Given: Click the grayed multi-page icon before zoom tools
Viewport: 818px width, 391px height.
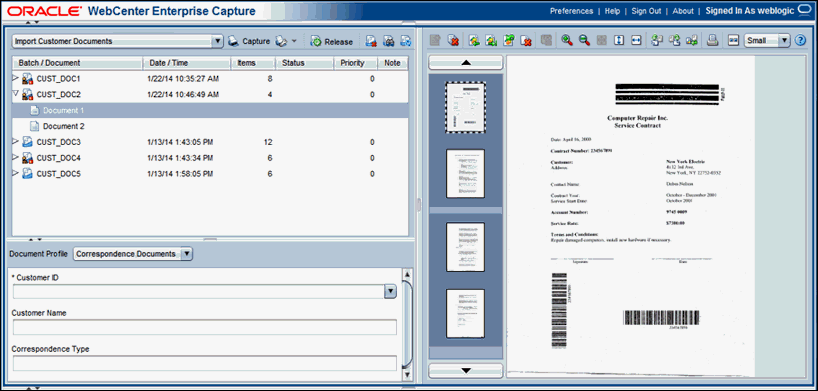Looking at the screenshot, I should [x=547, y=40].
